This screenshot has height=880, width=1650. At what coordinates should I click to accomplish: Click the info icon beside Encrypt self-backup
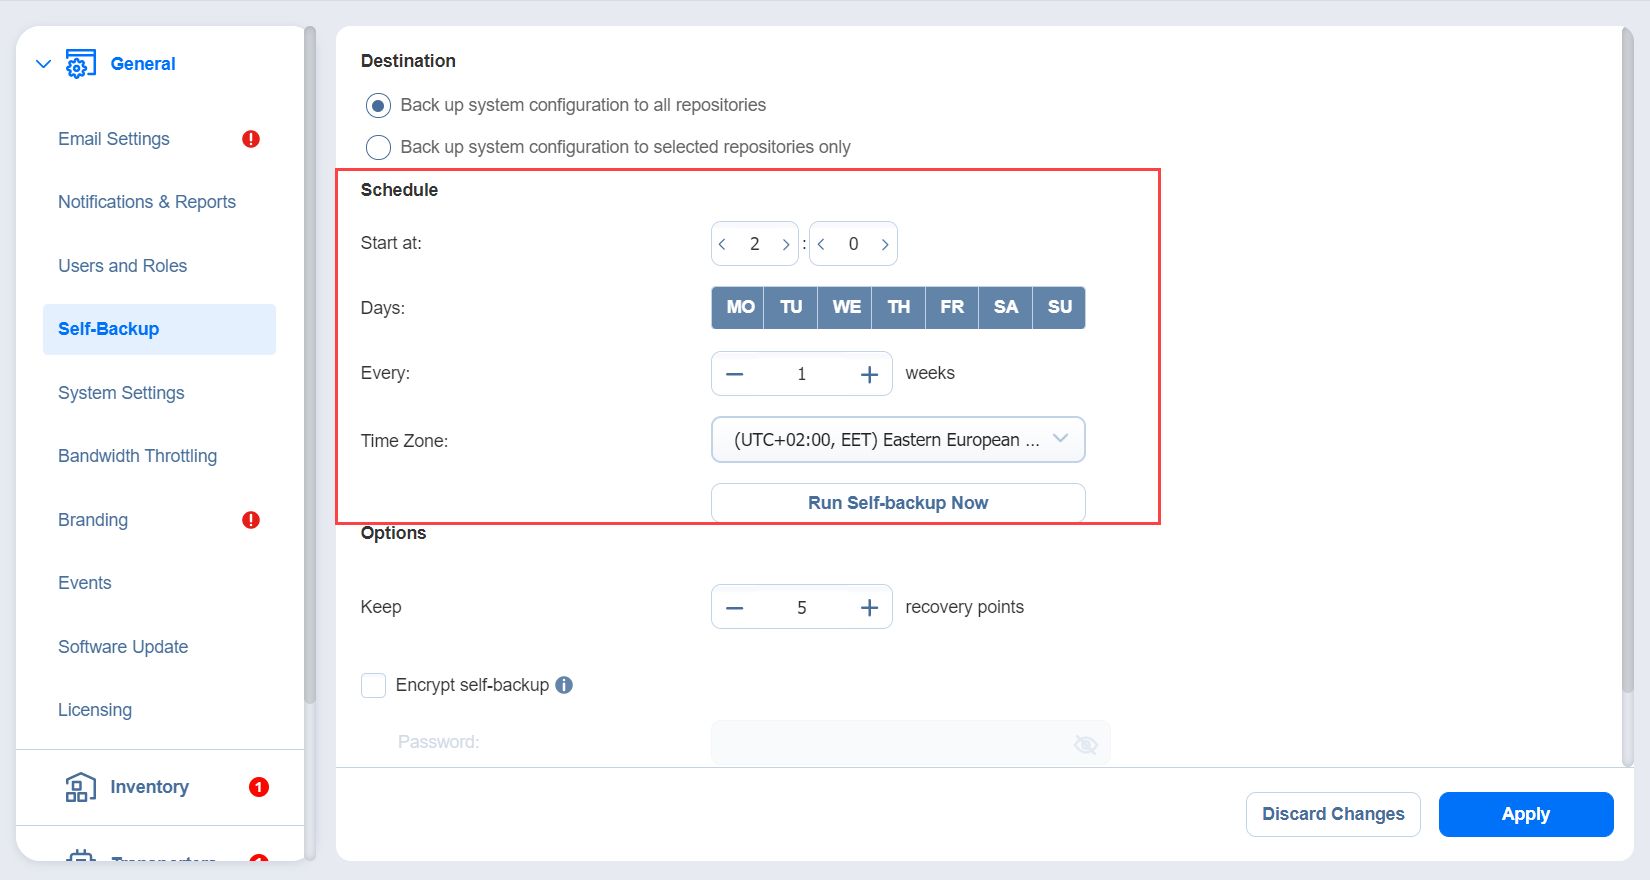[x=564, y=685]
